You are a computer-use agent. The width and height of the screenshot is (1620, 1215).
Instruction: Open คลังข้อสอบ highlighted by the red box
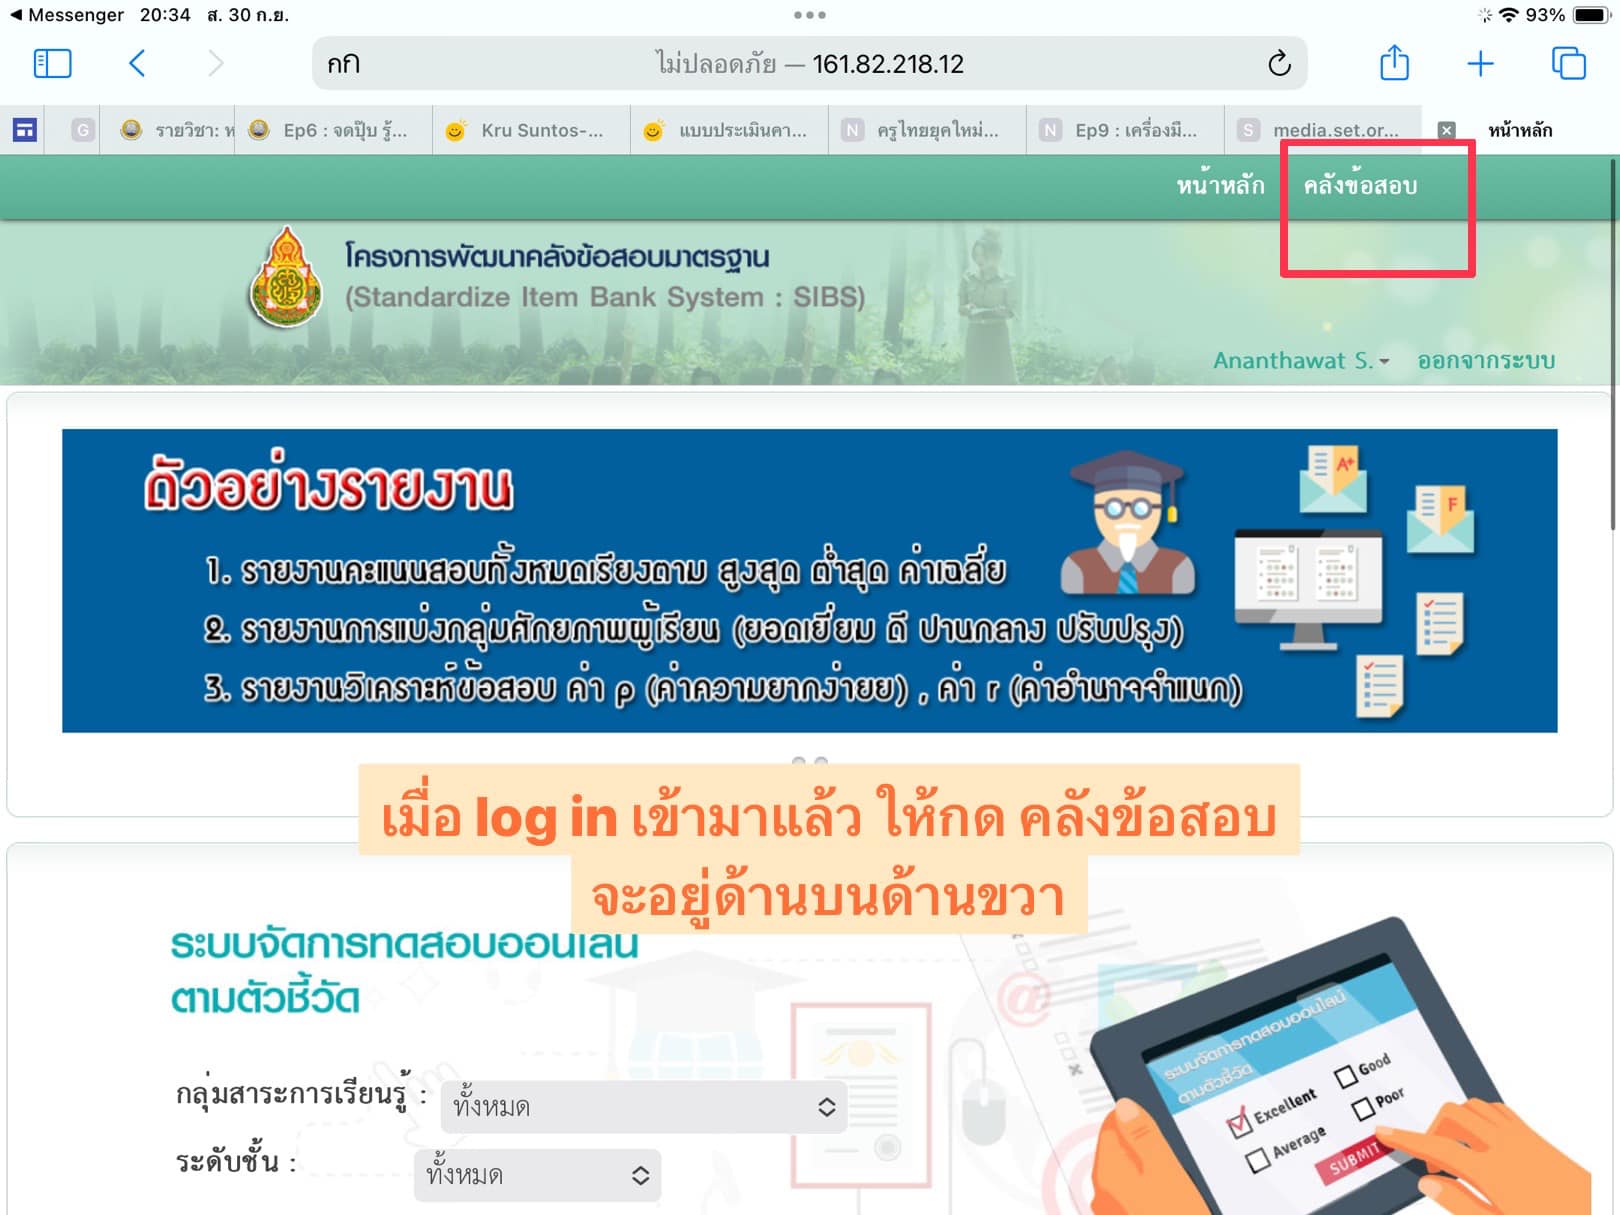coord(1362,184)
